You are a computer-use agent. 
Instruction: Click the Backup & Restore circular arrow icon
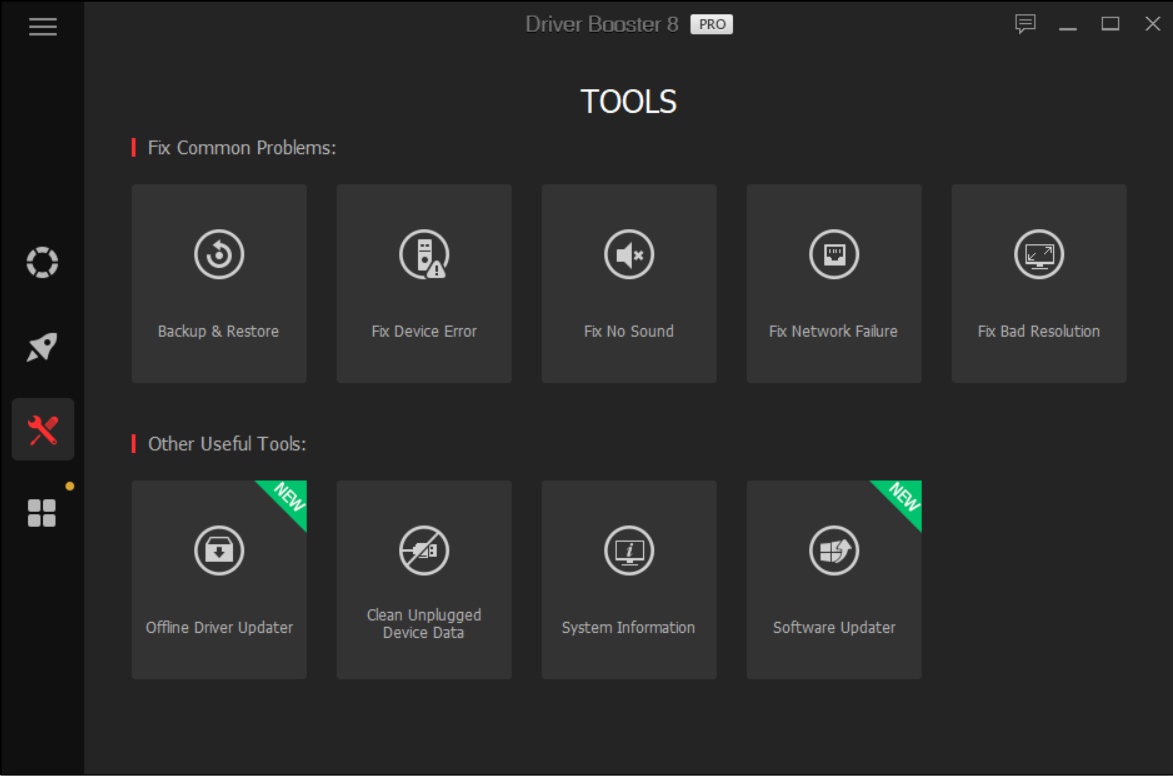tap(219, 255)
